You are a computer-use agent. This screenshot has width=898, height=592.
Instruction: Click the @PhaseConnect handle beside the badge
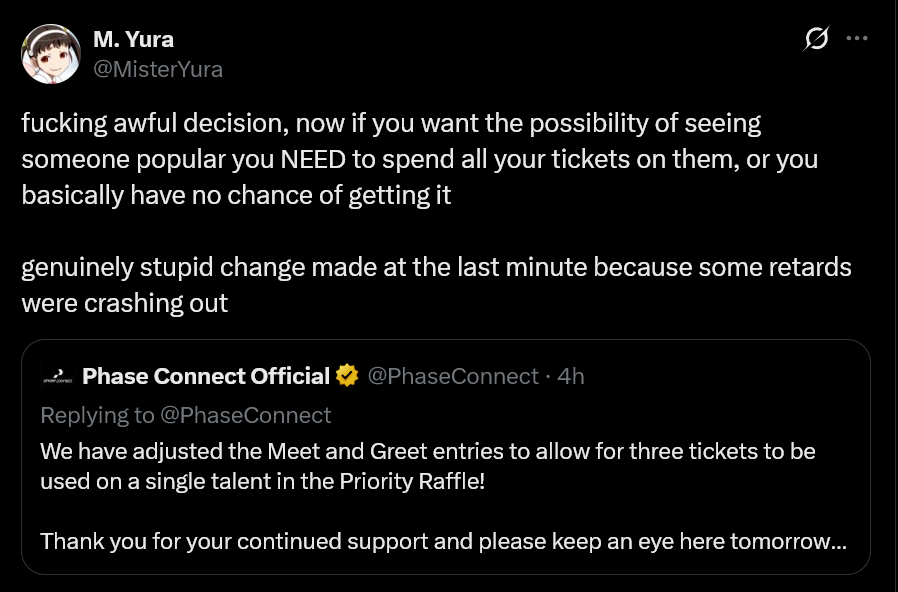(x=453, y=376)
